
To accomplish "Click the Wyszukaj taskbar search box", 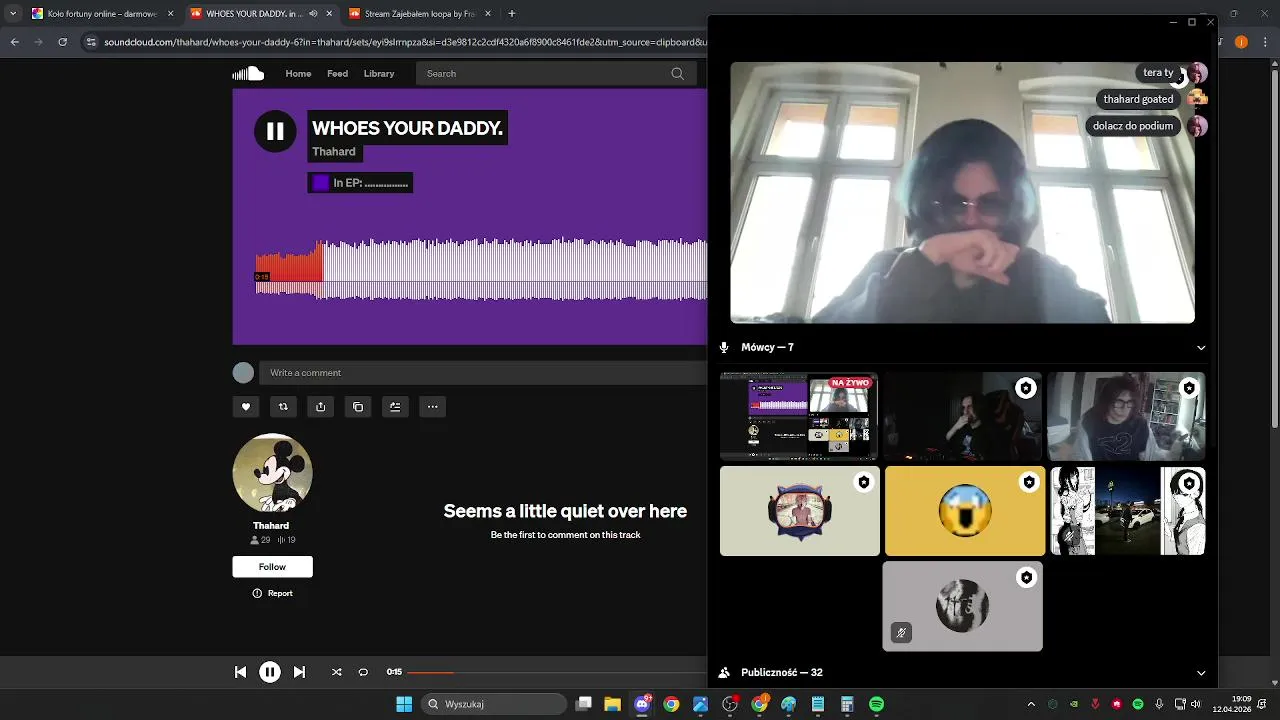I will [x=493, y=704].
